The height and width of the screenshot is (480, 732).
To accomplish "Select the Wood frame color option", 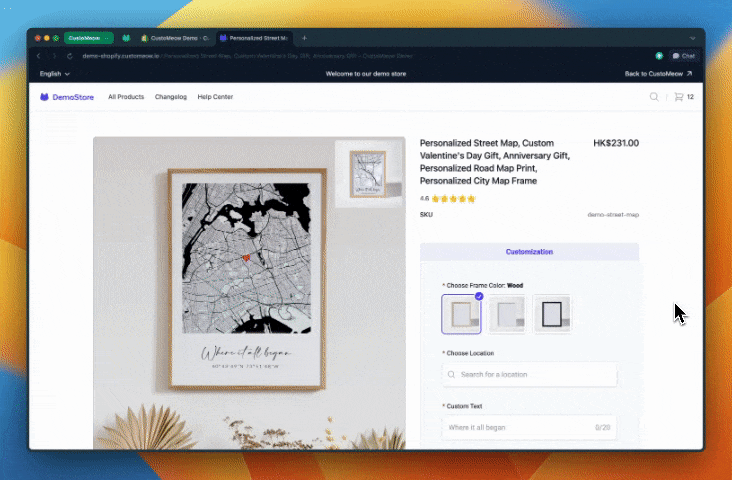I will (461, 314).
